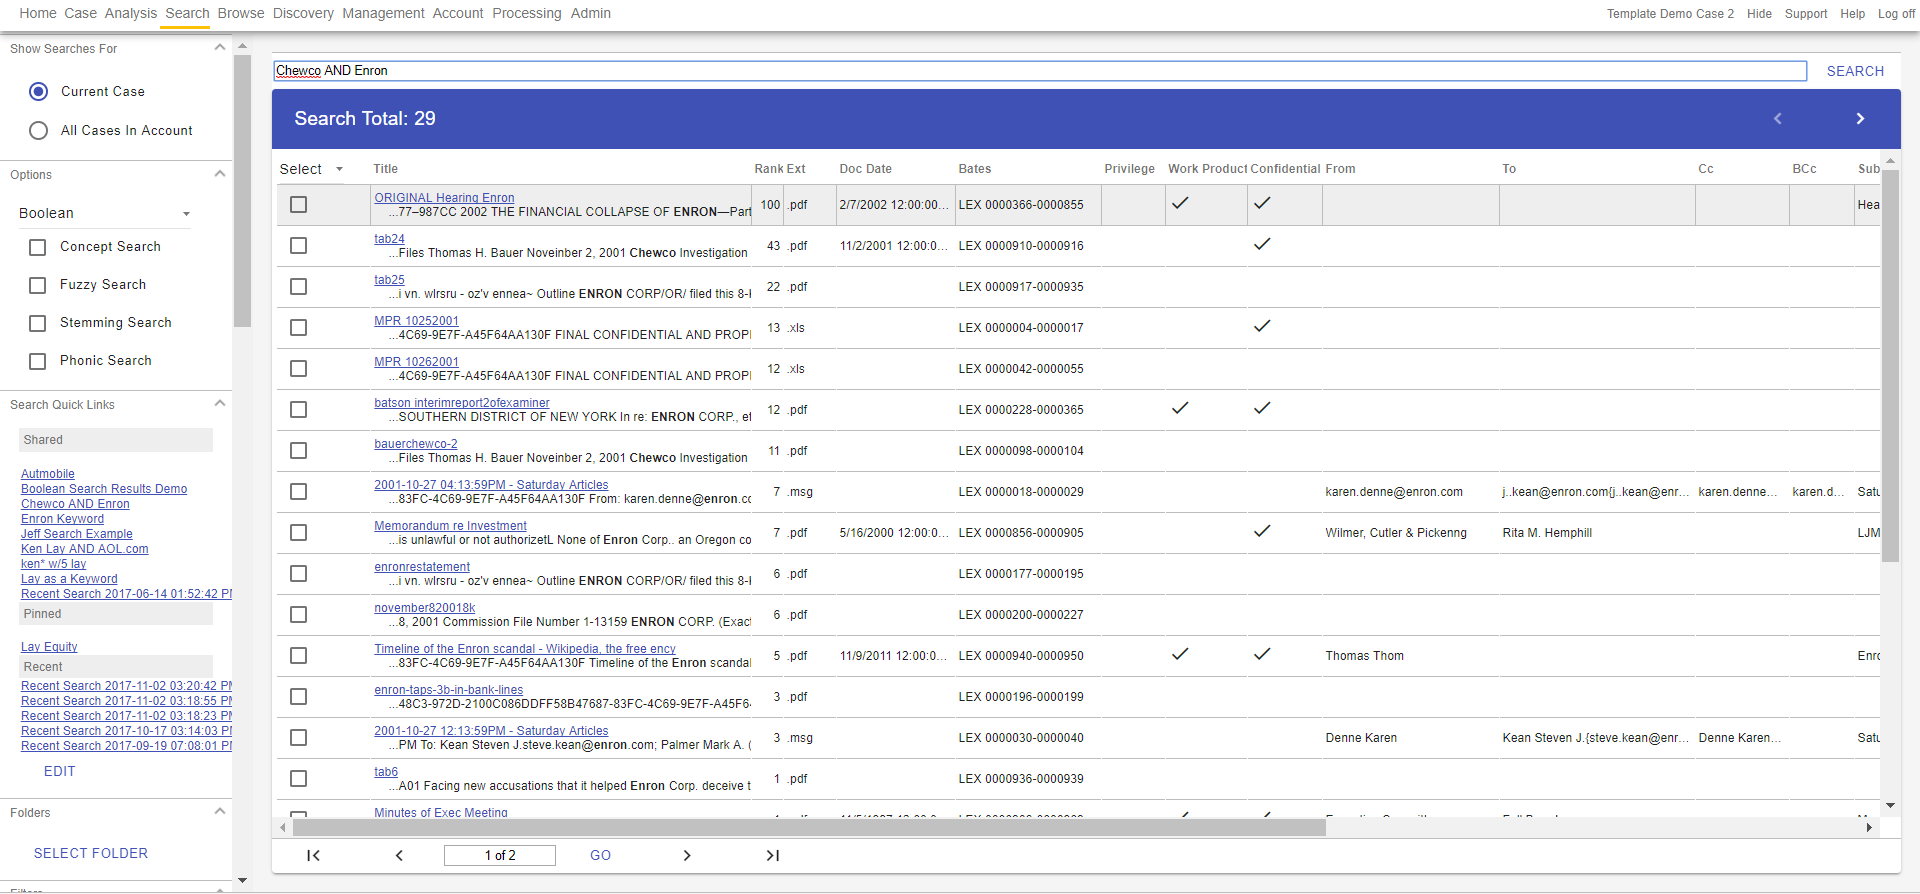Click the Hide link in header
Screen dimensions: 1920x894
point(1759,14)
